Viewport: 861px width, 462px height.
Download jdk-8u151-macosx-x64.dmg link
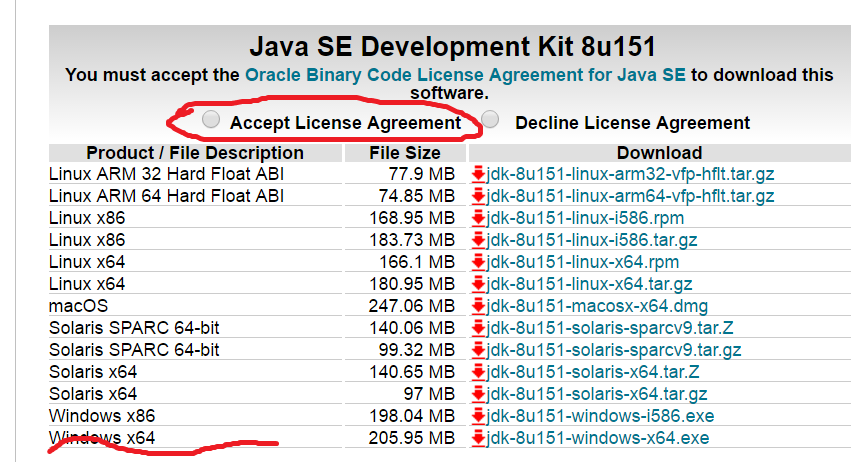(x=597, y=306)
